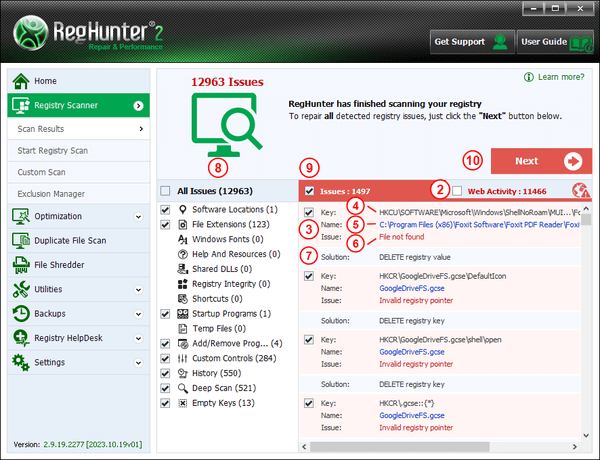
Task: Expand the Optimization sidebar section
Action: click(138, 216)
